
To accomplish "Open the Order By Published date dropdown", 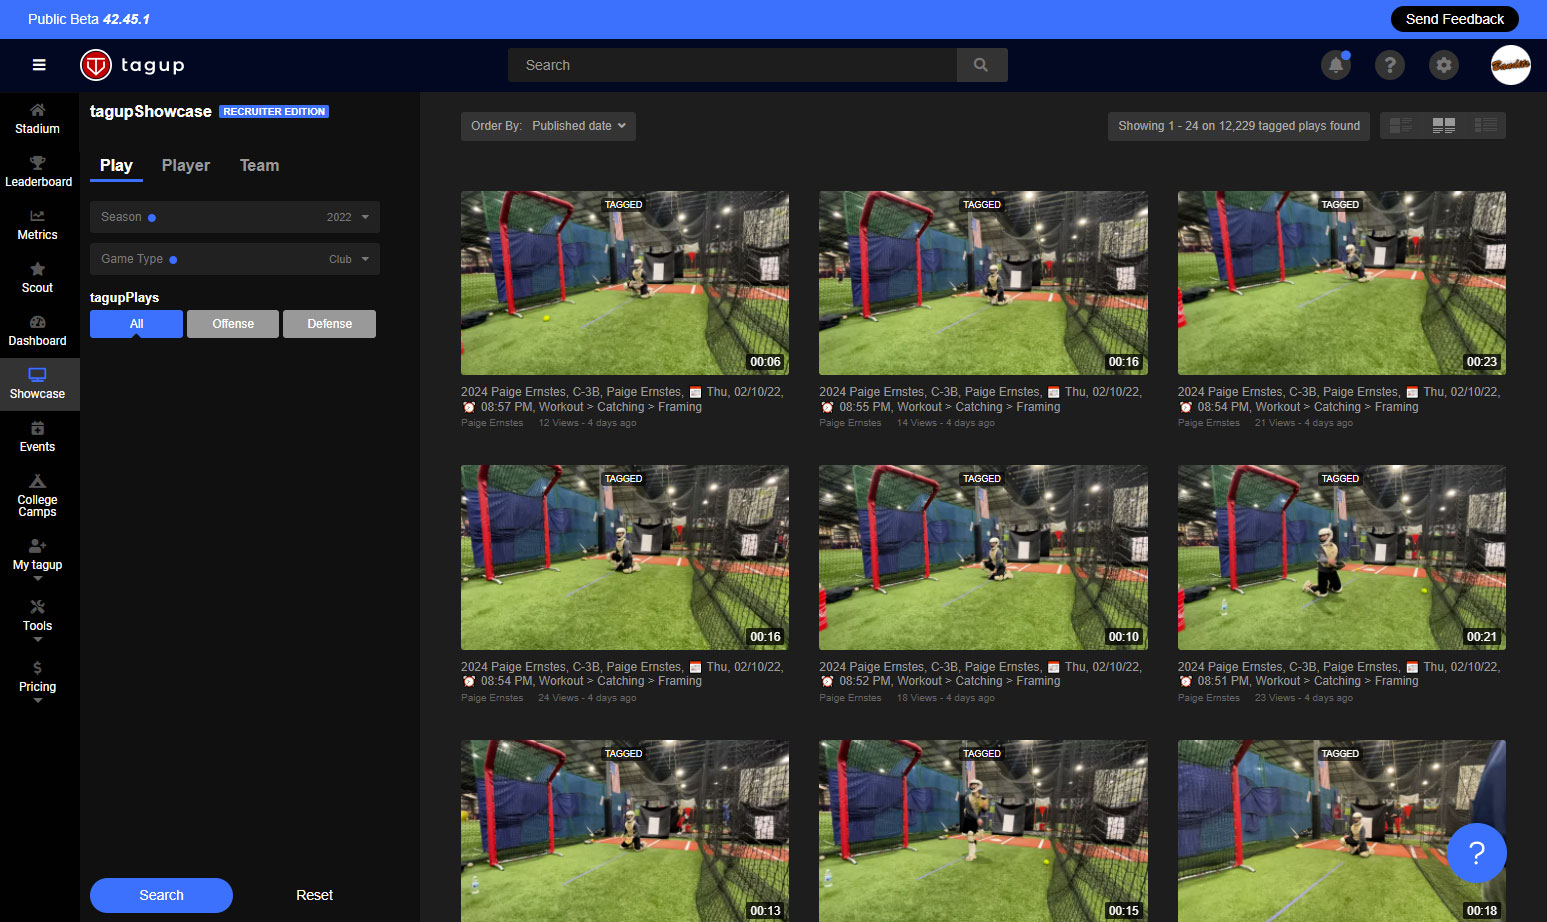I will (548, 126).
